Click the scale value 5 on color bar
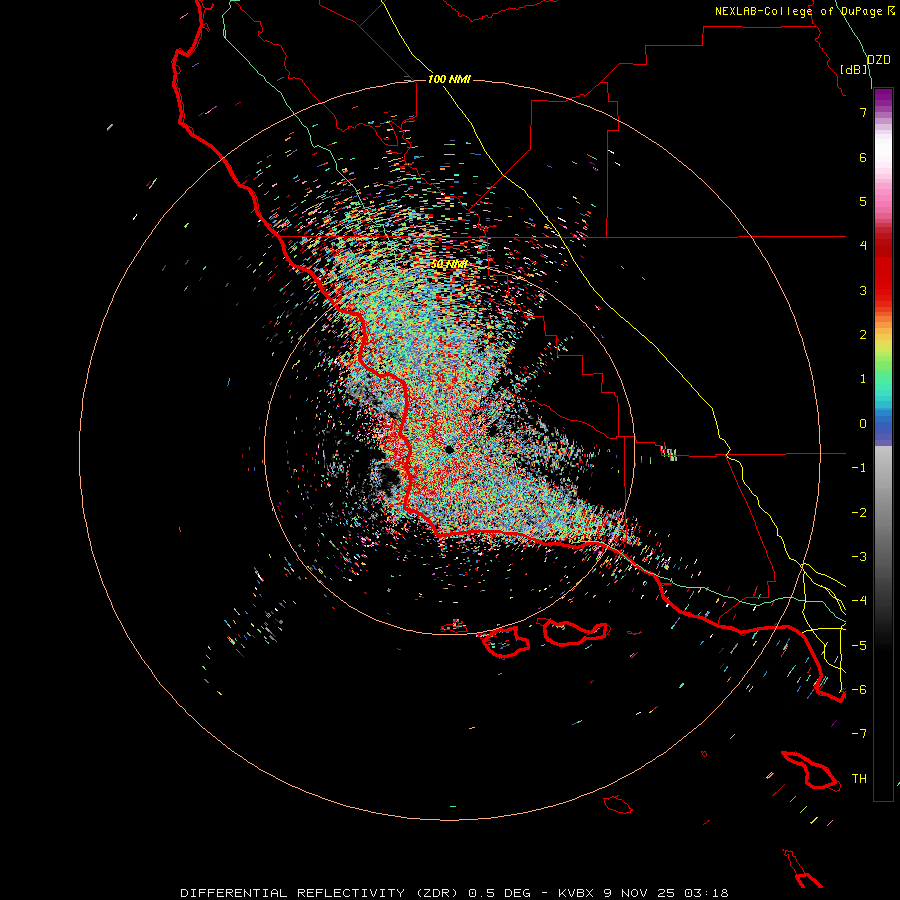The height and width of the screenshot is (900, 900). (863, 201)
